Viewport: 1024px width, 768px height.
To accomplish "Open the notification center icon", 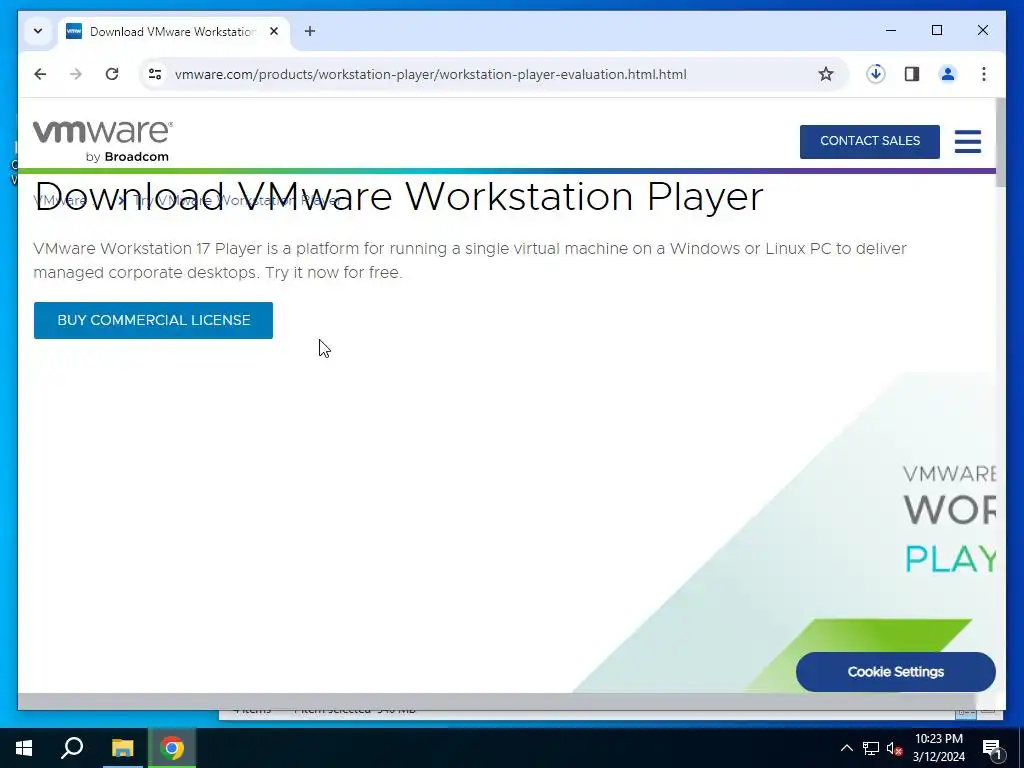I will [992, 749].
